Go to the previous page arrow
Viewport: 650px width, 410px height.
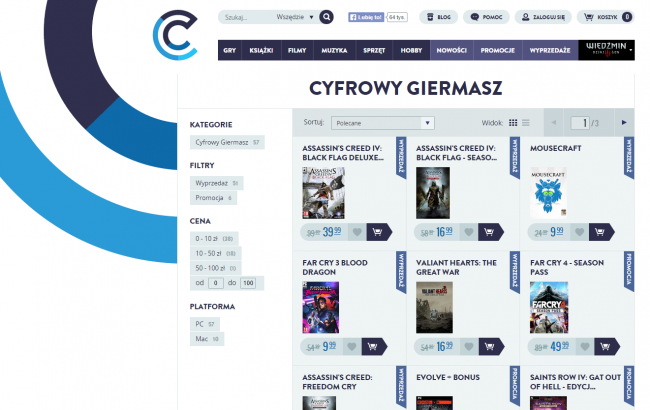point(553,122)
